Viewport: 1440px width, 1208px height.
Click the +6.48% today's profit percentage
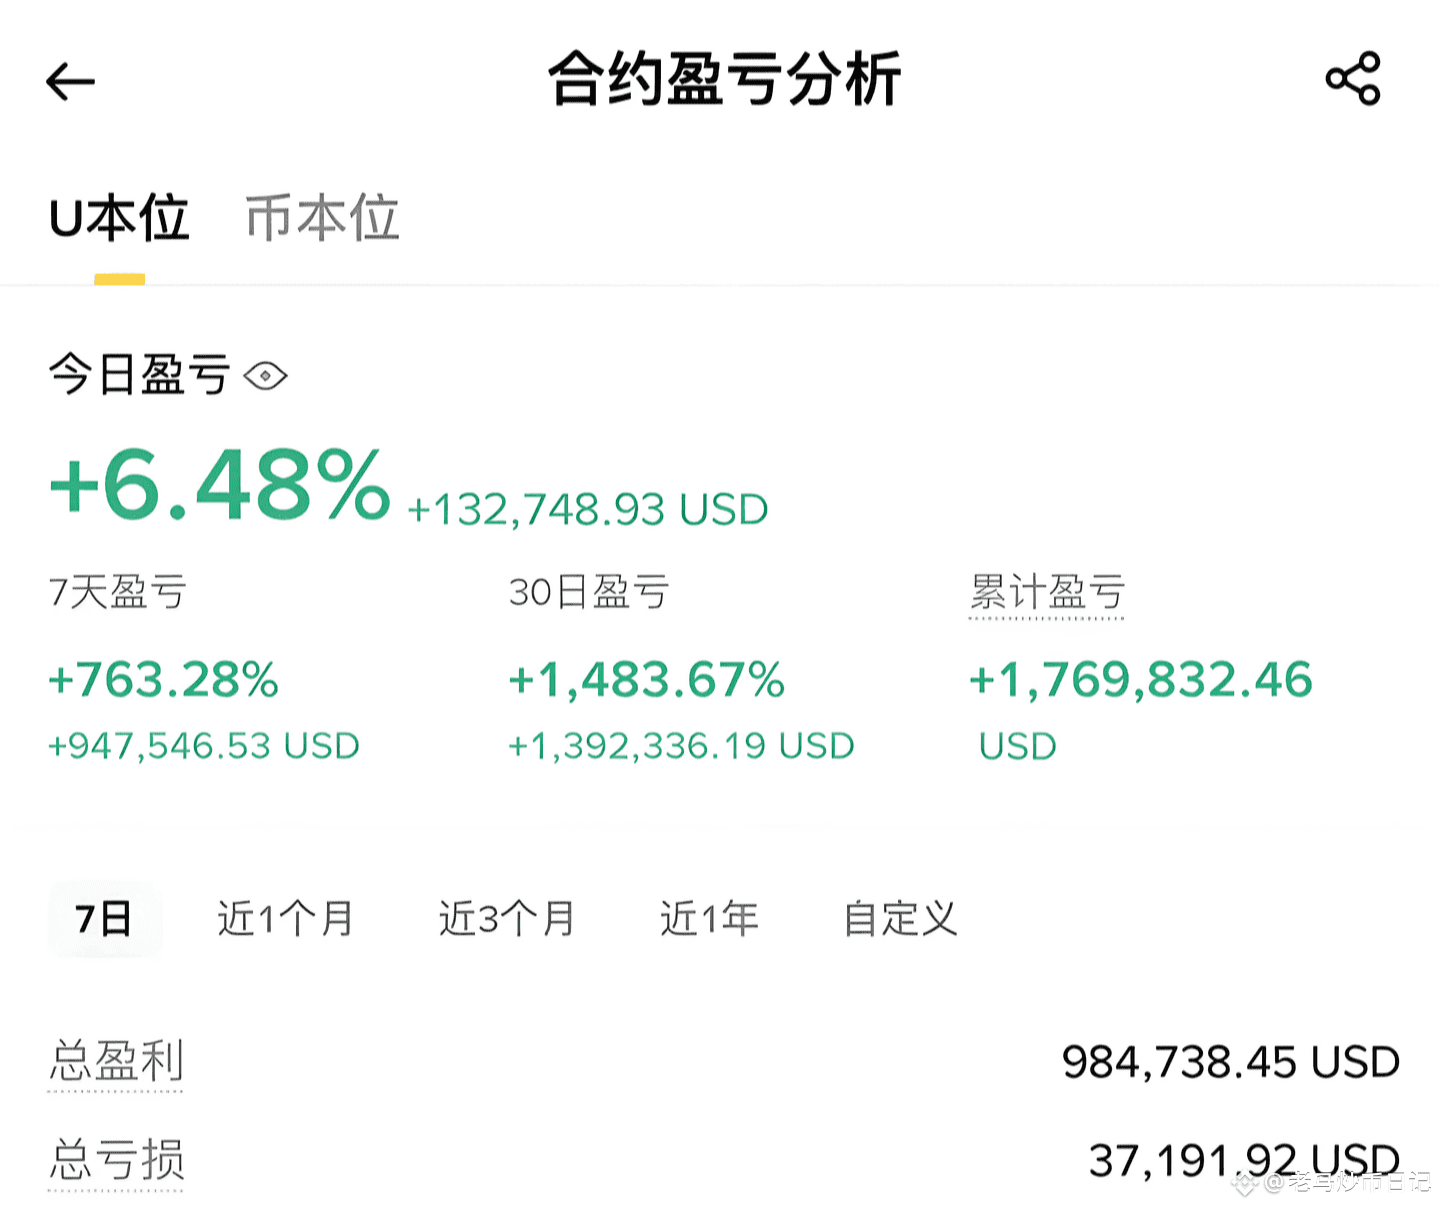click(219, 487)
